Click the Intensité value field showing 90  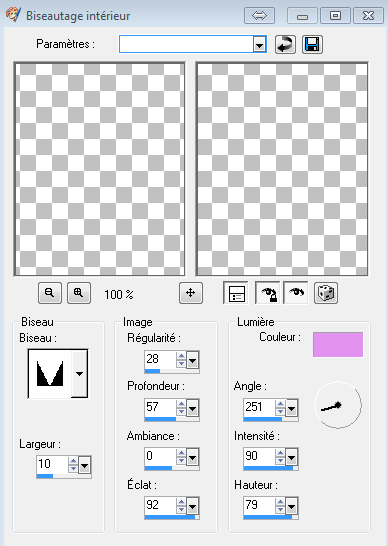pyautogui.click(x=259, y=457)
